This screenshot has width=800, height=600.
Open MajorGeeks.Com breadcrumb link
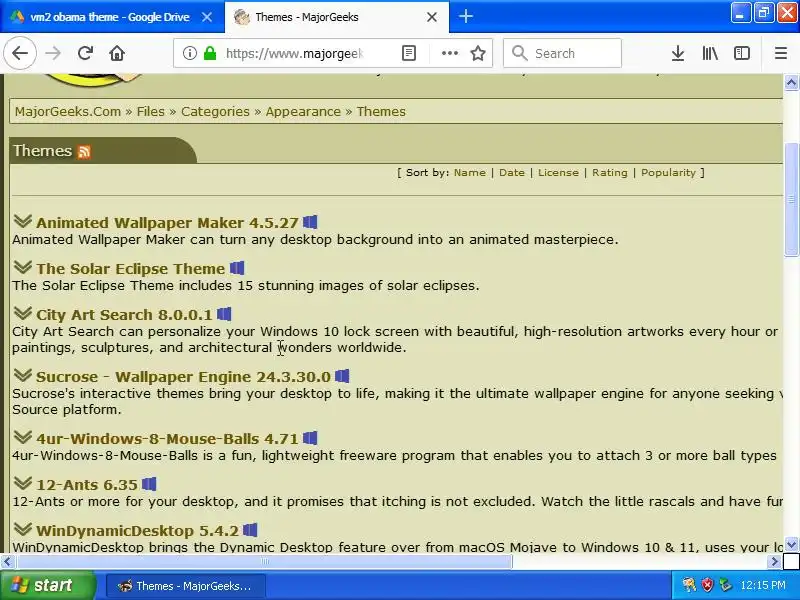68,111
